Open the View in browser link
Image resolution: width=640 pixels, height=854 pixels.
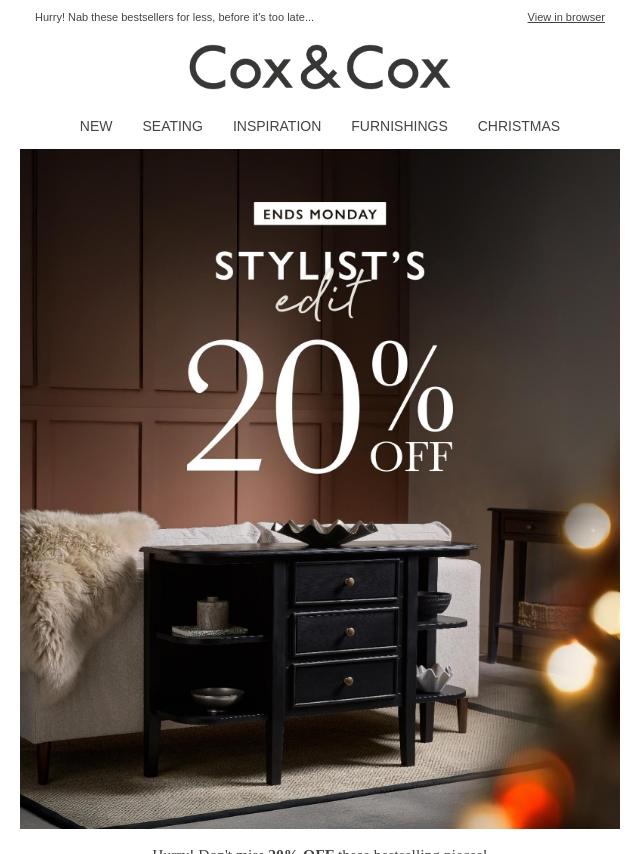[565, 17]
